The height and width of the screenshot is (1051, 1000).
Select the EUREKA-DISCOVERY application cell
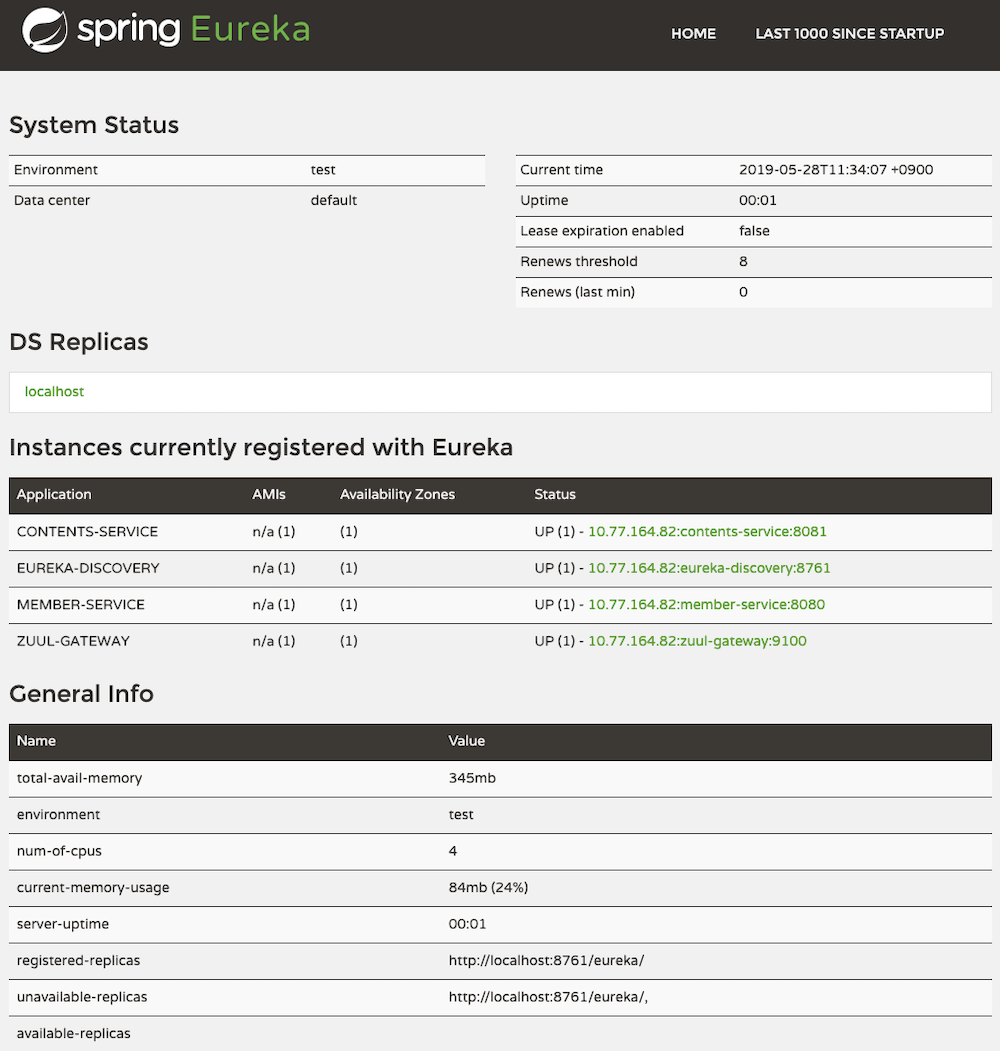(88, 568)
